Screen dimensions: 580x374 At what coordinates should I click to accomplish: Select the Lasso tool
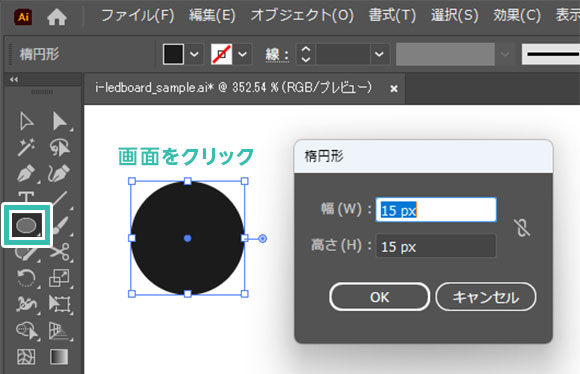pos(59,148)
